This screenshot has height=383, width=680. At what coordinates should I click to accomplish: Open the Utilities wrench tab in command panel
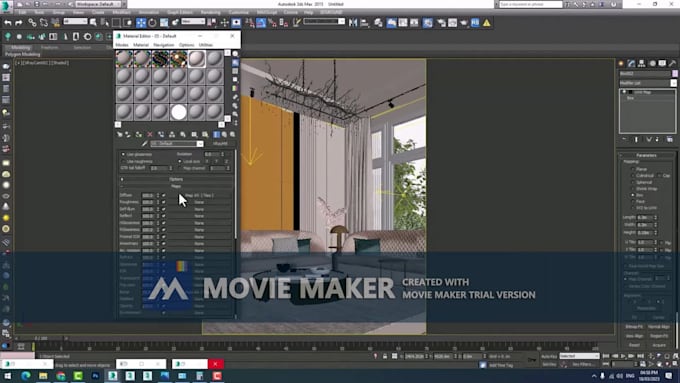pos(672,63)
